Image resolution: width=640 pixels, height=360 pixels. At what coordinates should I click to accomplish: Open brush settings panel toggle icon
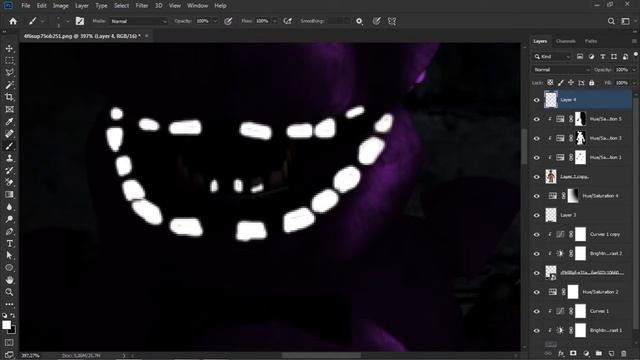[80, 21]
